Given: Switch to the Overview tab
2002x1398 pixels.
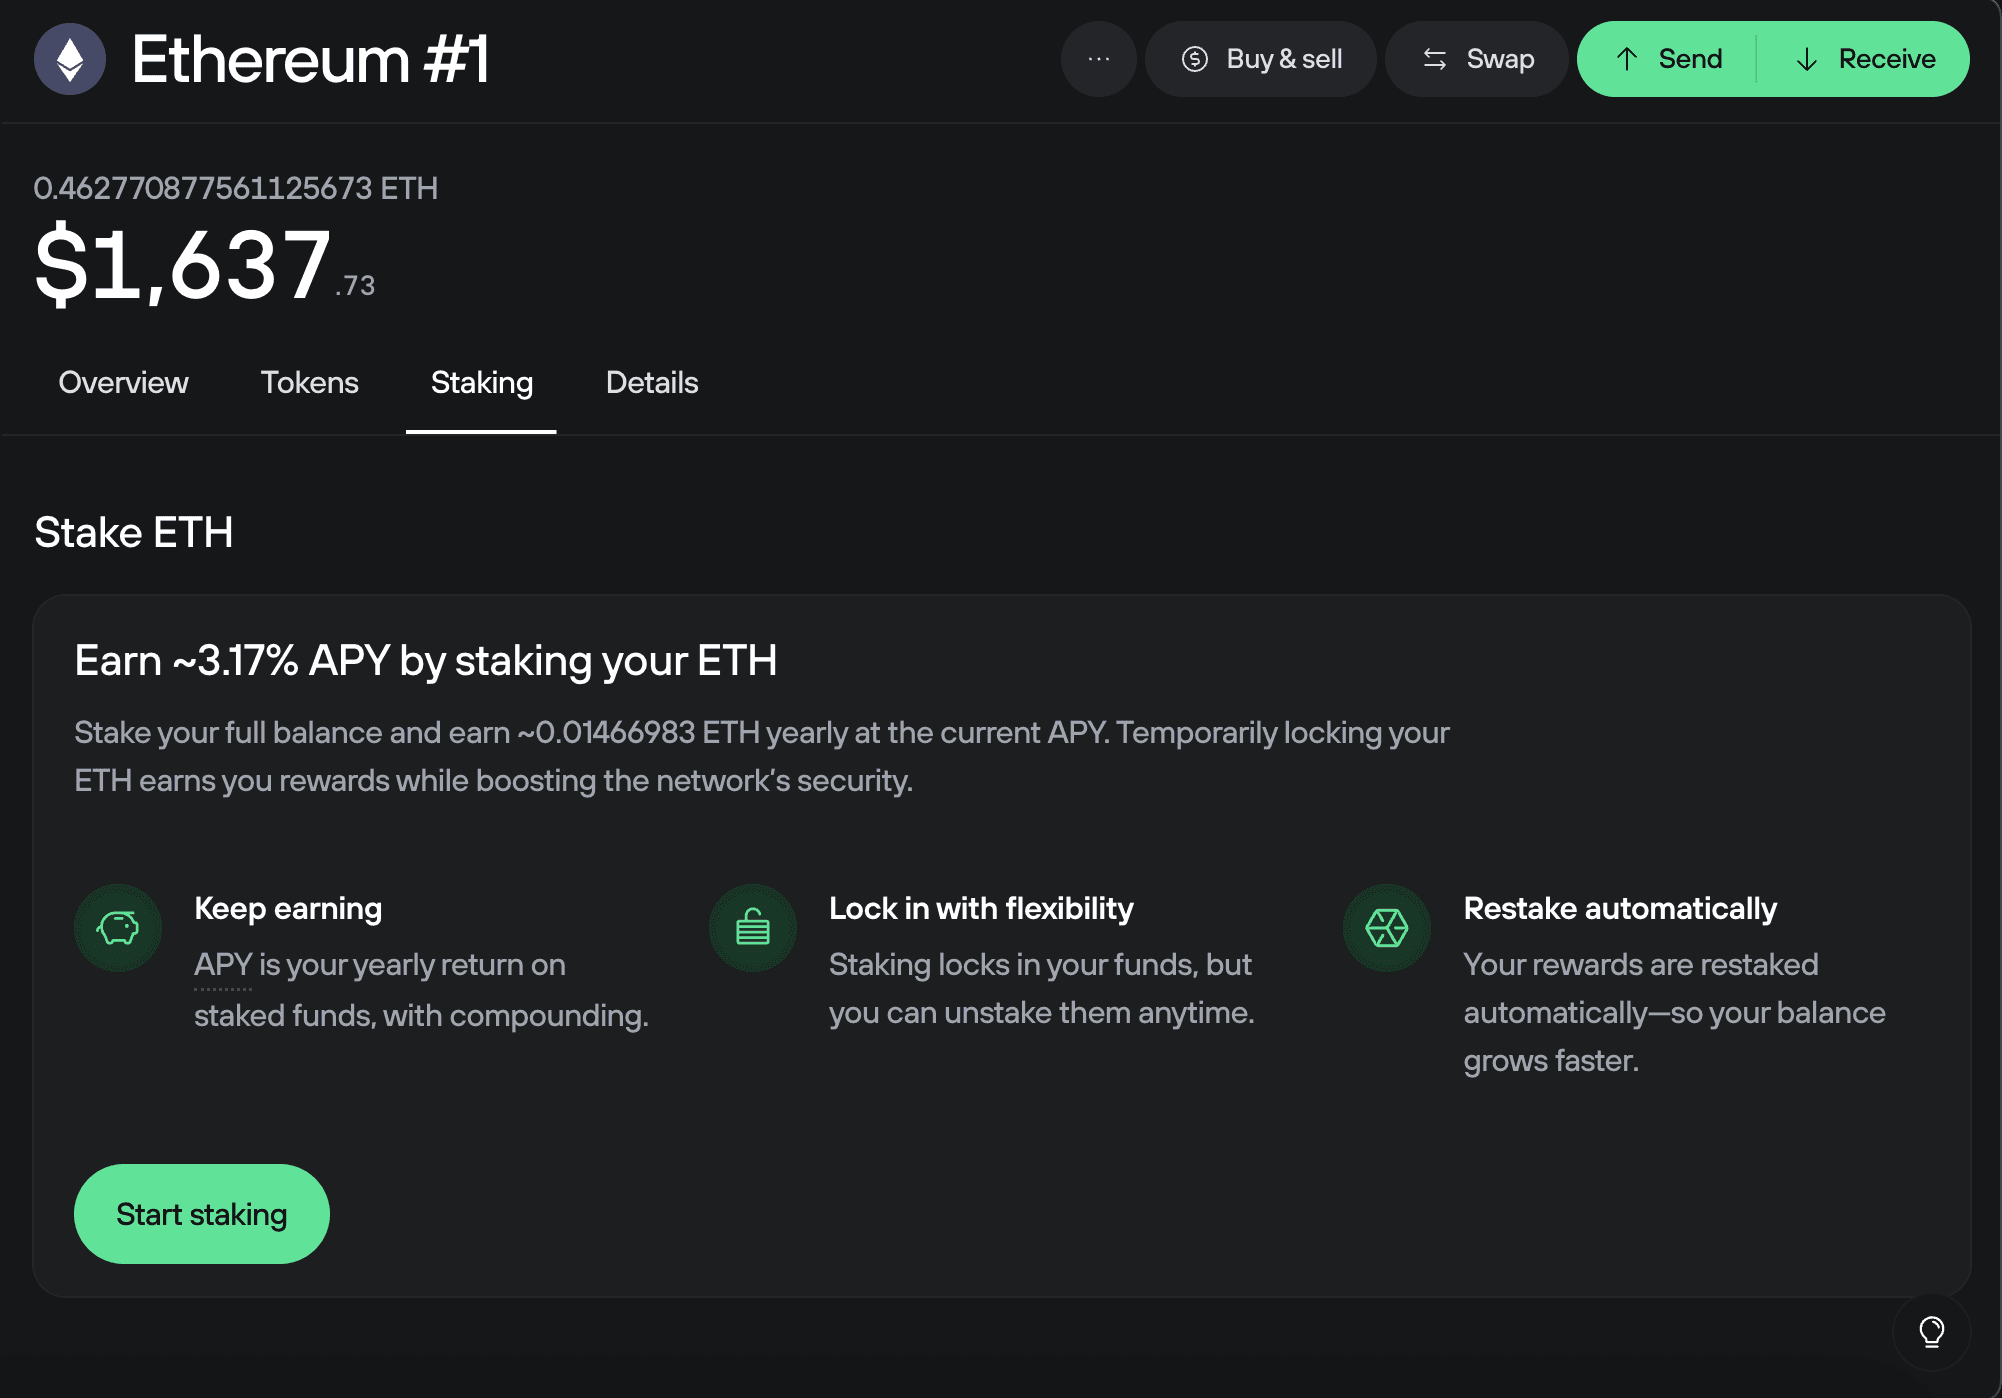Looking at the screenshot, I should tap(123, 383).
